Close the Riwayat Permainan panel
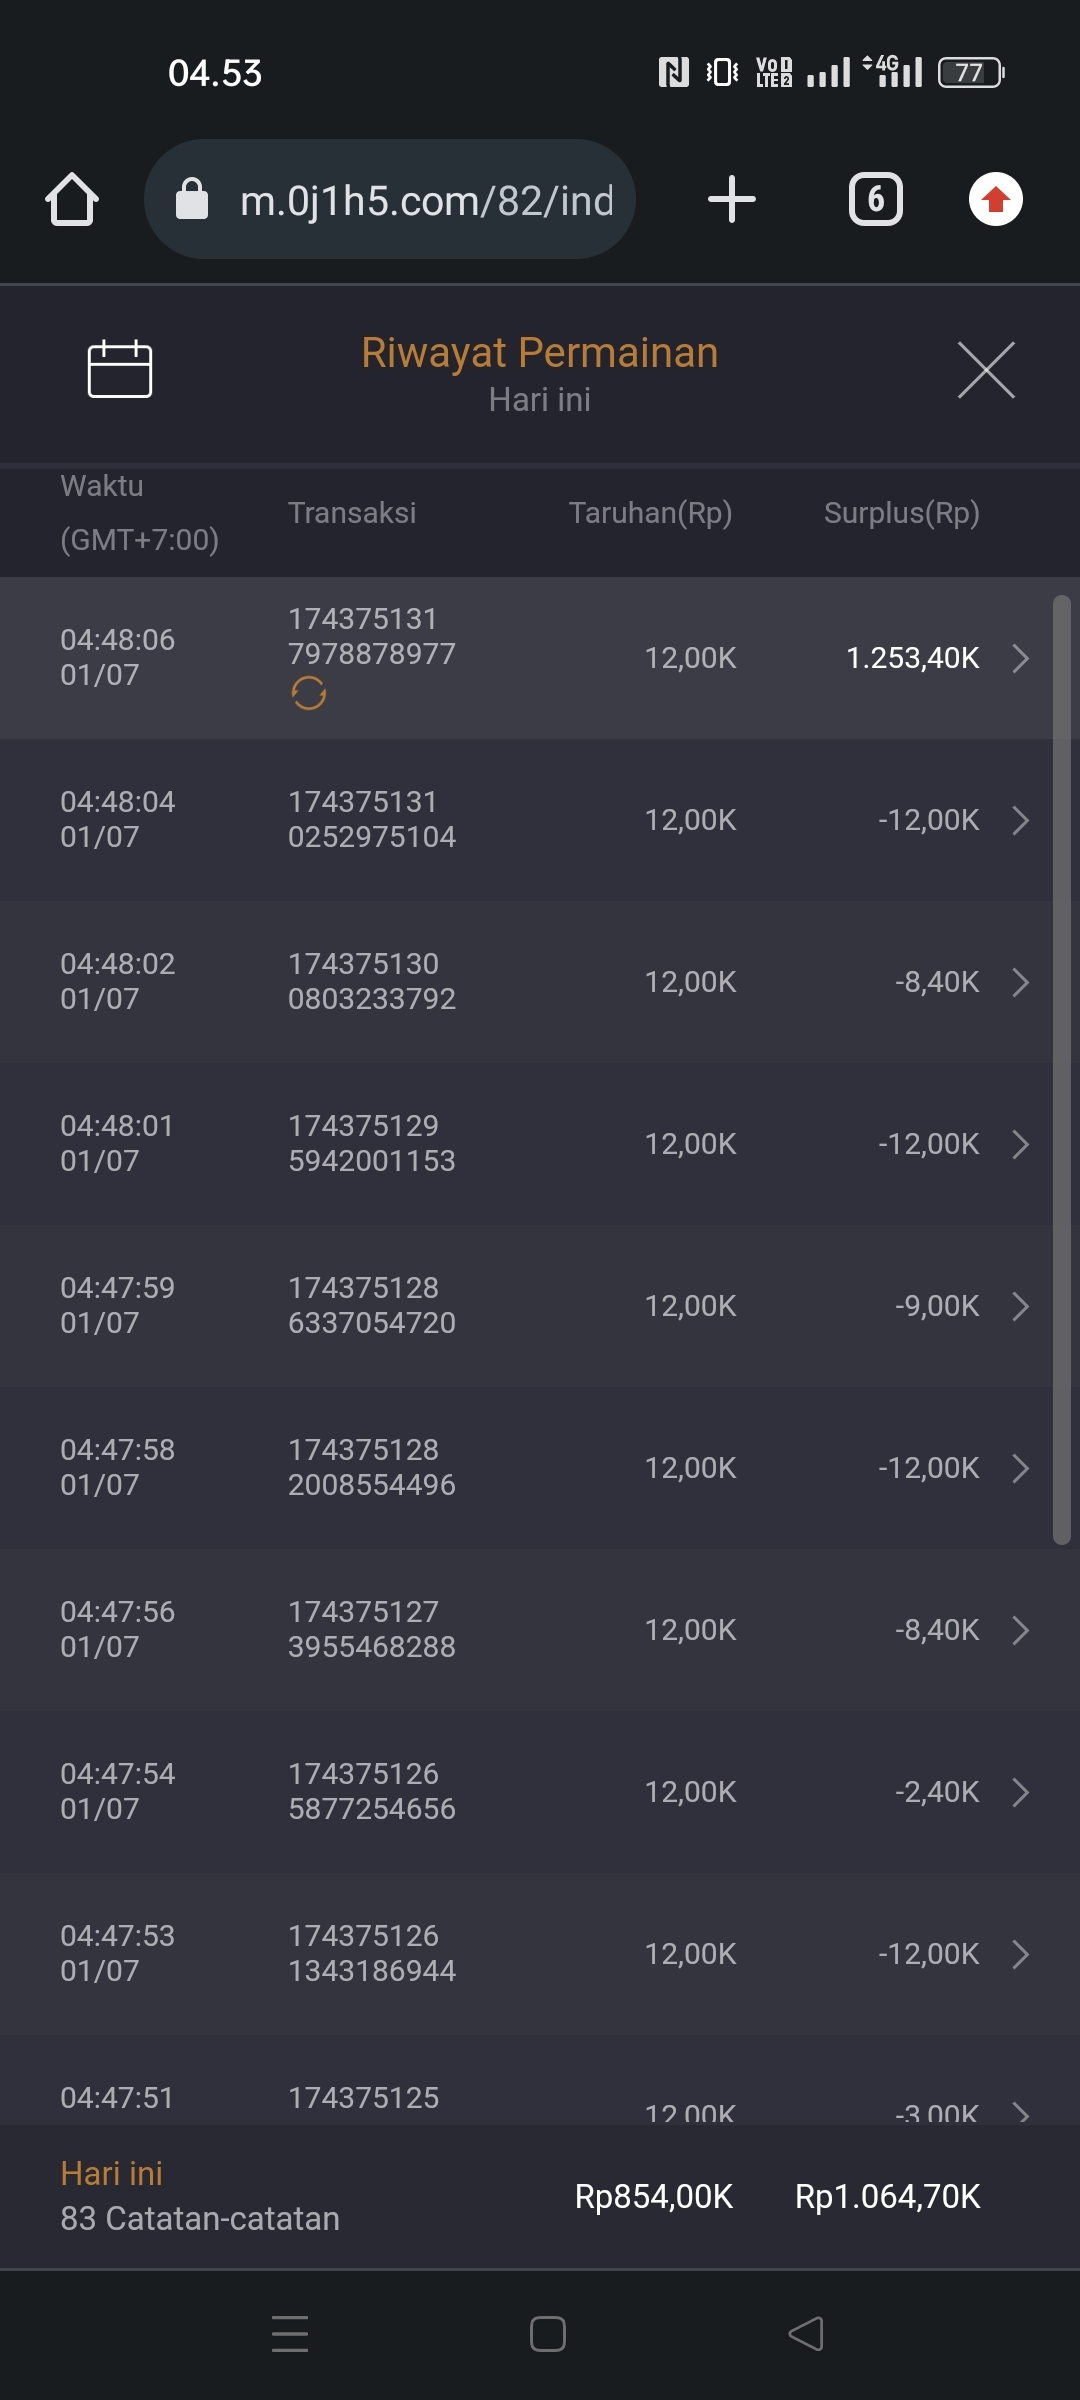 click(986, 370)
